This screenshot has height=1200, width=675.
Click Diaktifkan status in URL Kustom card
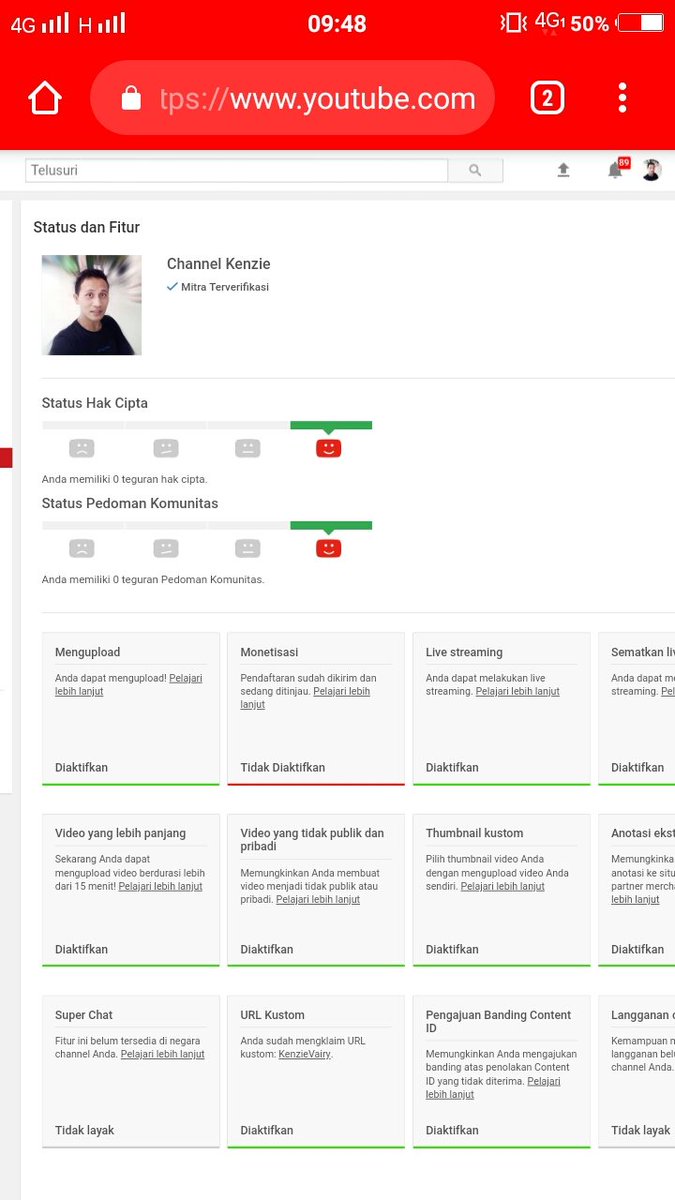tap(267, 1131)
